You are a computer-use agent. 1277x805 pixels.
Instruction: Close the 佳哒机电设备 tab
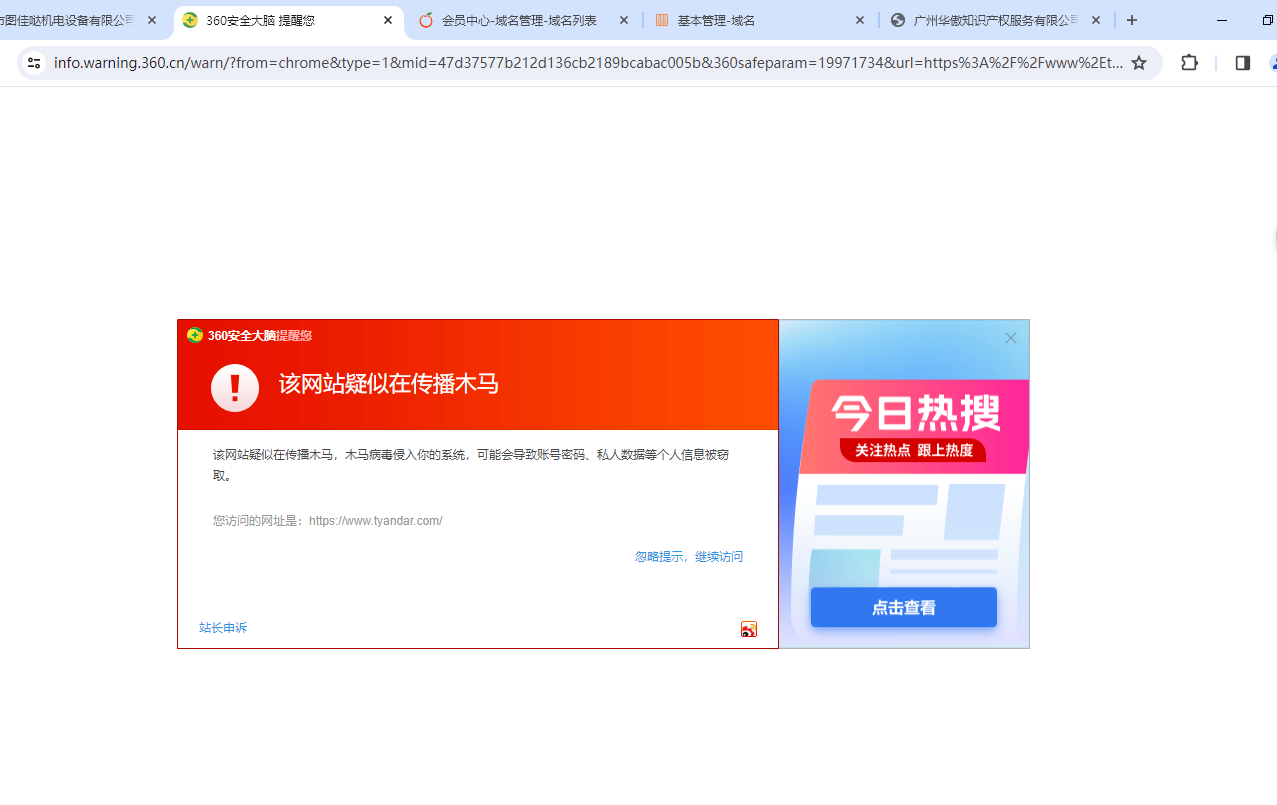[152, 20]
